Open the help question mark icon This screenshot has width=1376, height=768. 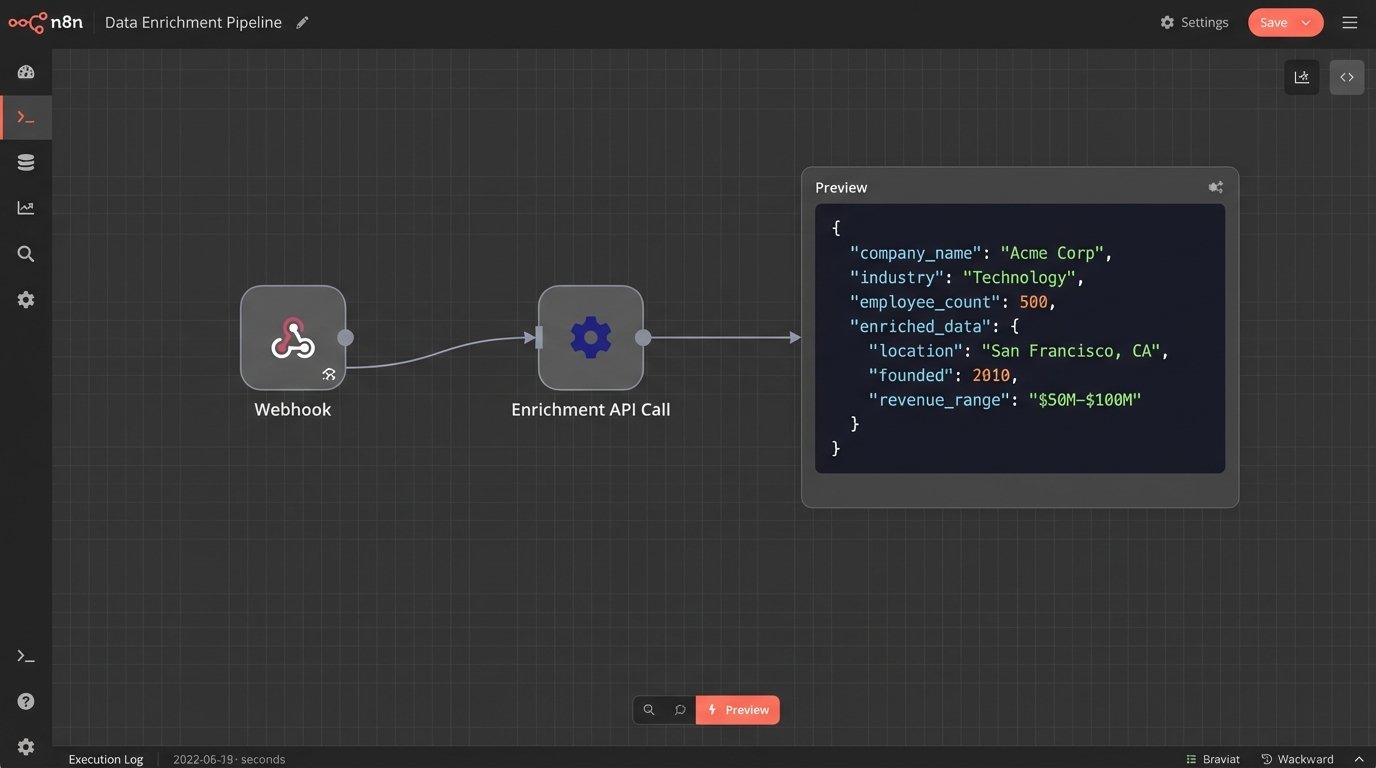(x=26, y=701)
